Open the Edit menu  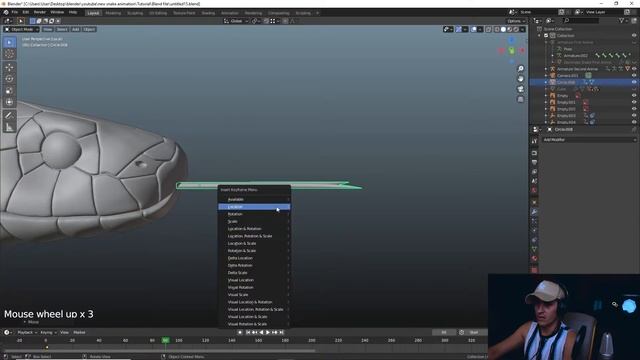tap(26, 12)
